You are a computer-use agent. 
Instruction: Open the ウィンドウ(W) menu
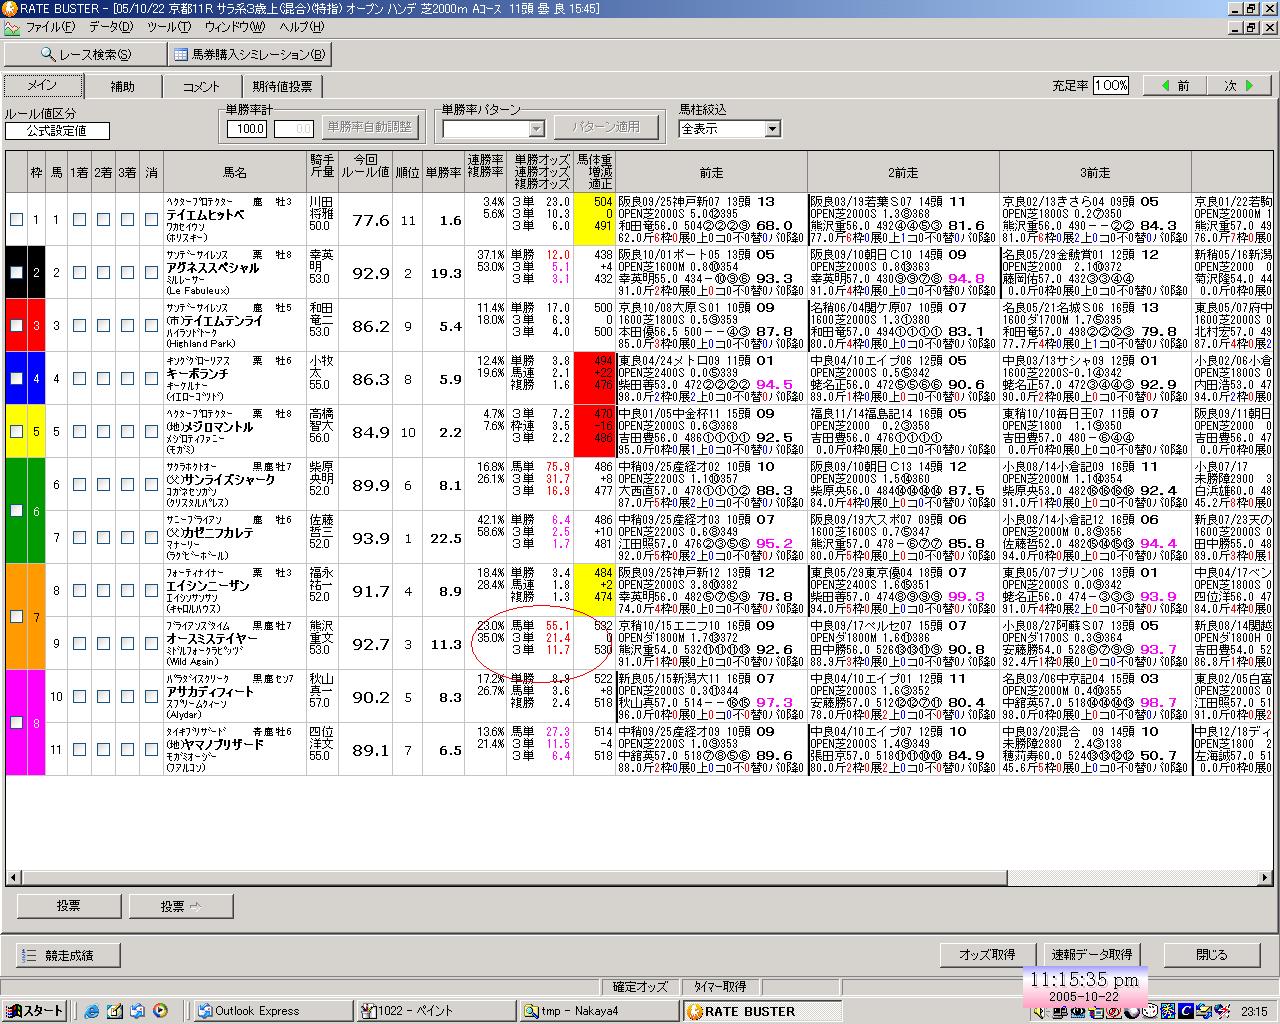[x=235, y=27]
